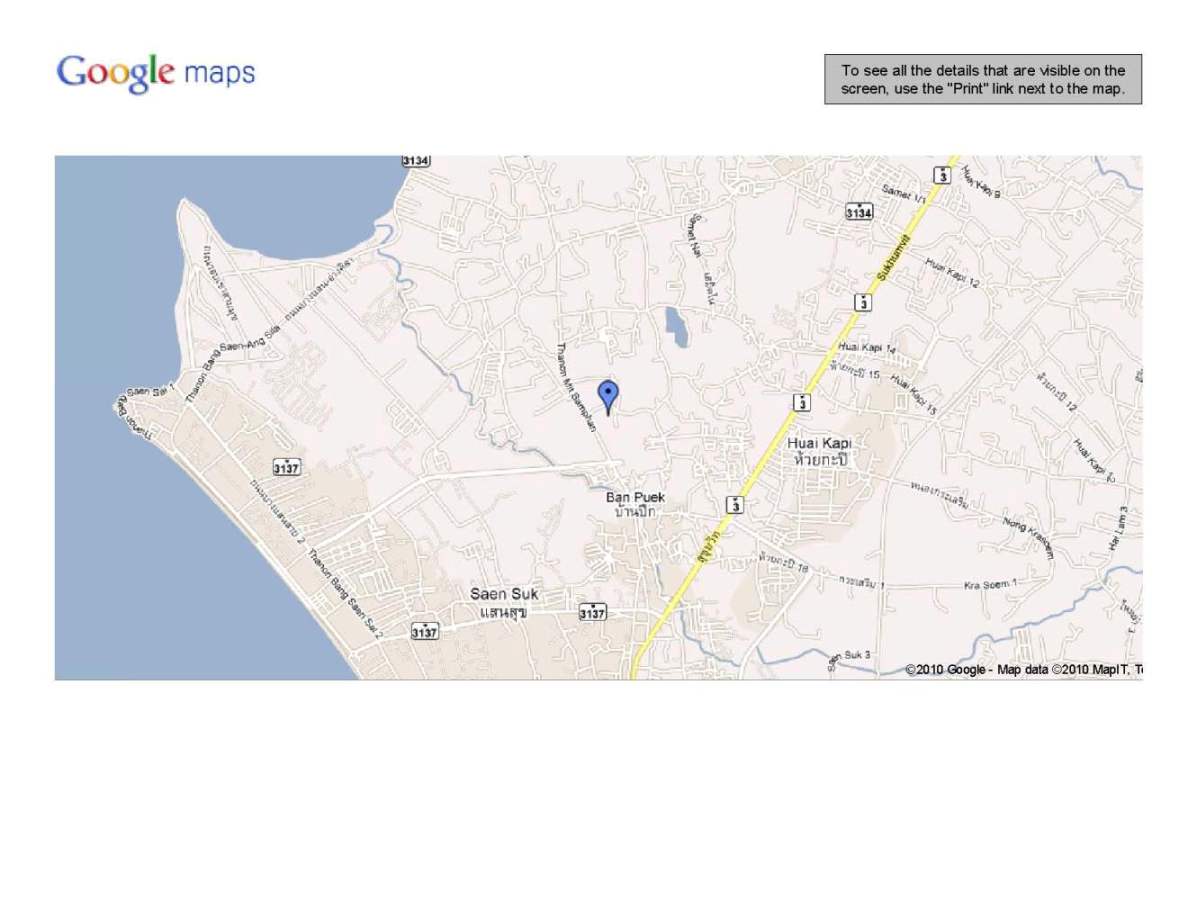Click the blue location marker pin

pyautogui.click(x=608, y=398)
